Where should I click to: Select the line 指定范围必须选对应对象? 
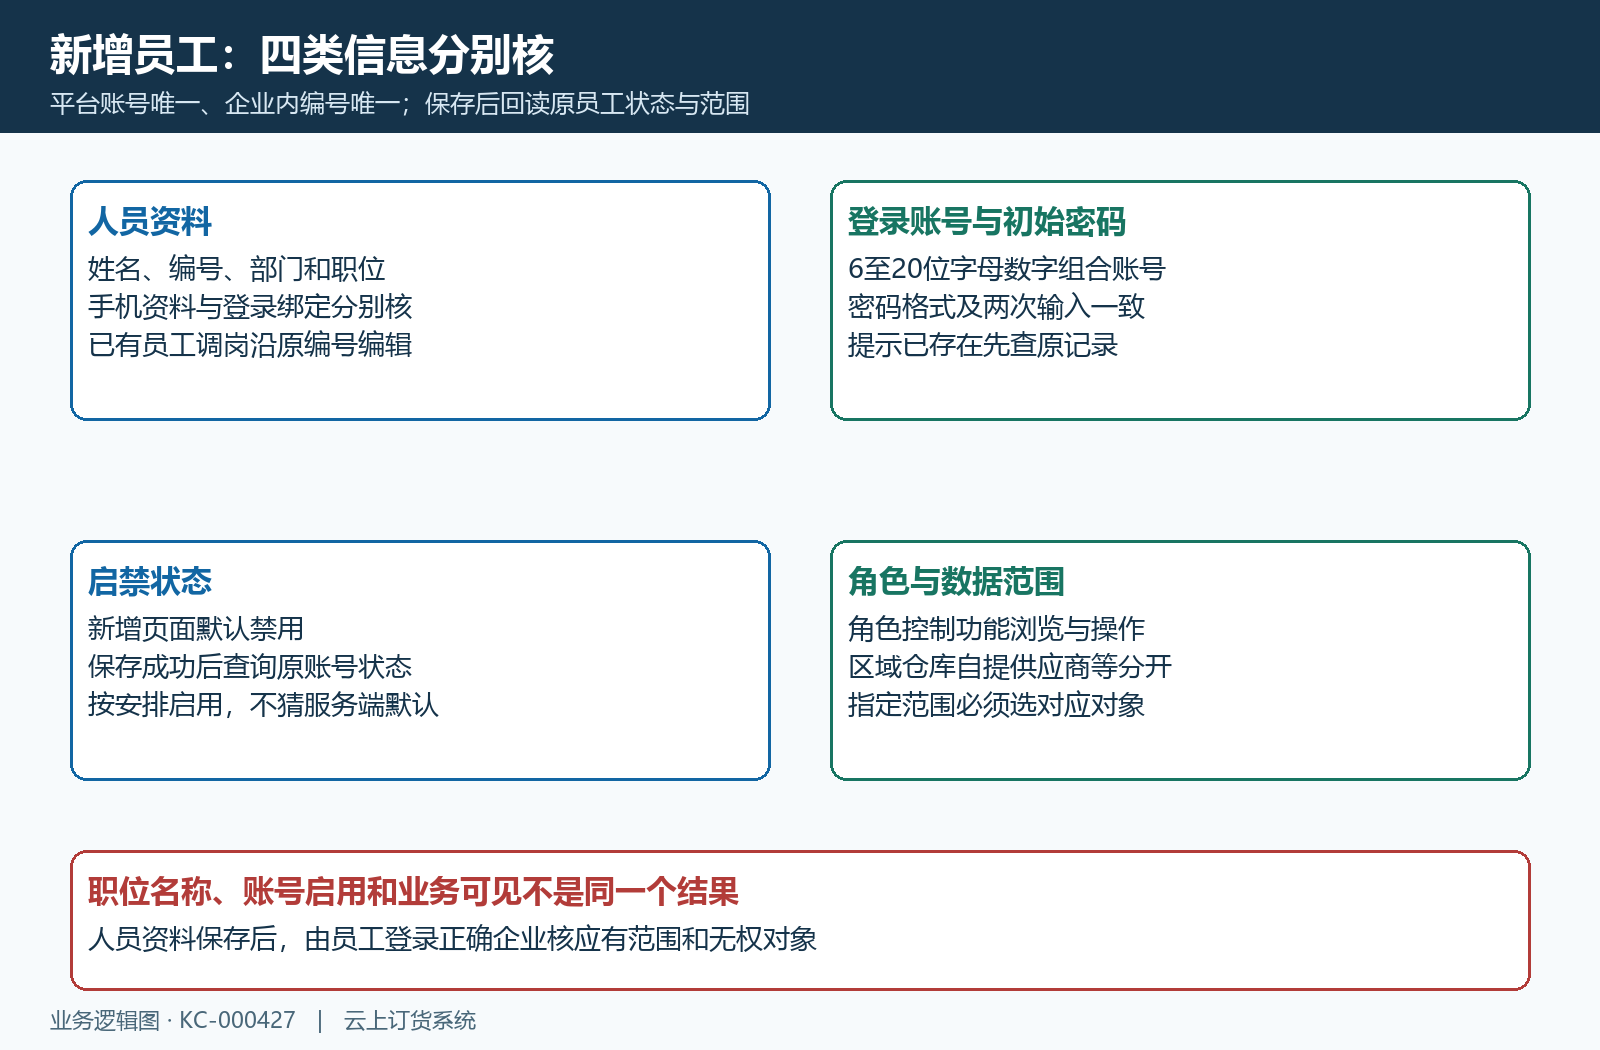click(996, 705)
